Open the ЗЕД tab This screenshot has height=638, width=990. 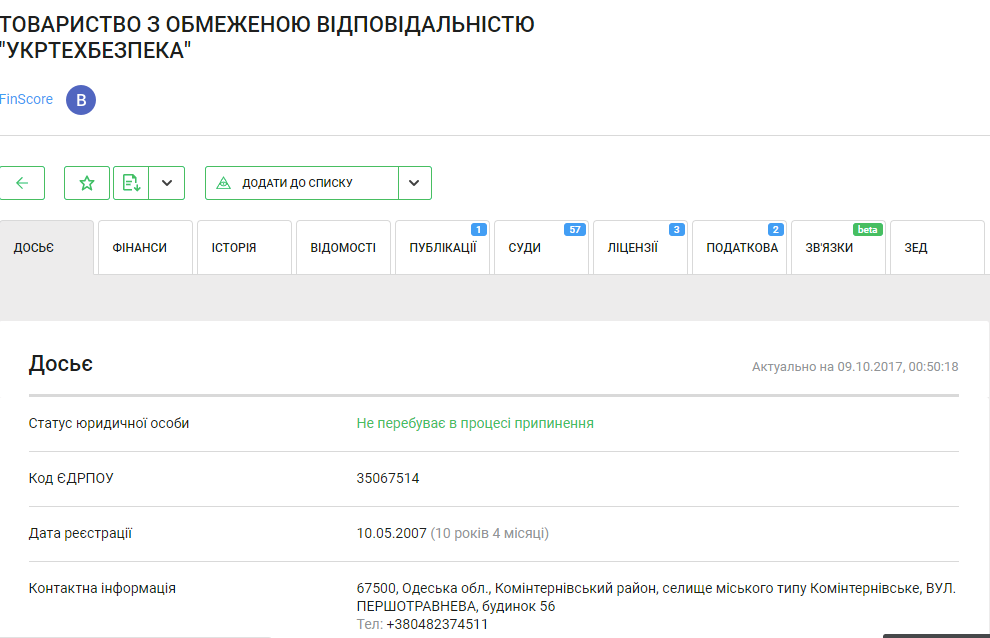point(916,248)
